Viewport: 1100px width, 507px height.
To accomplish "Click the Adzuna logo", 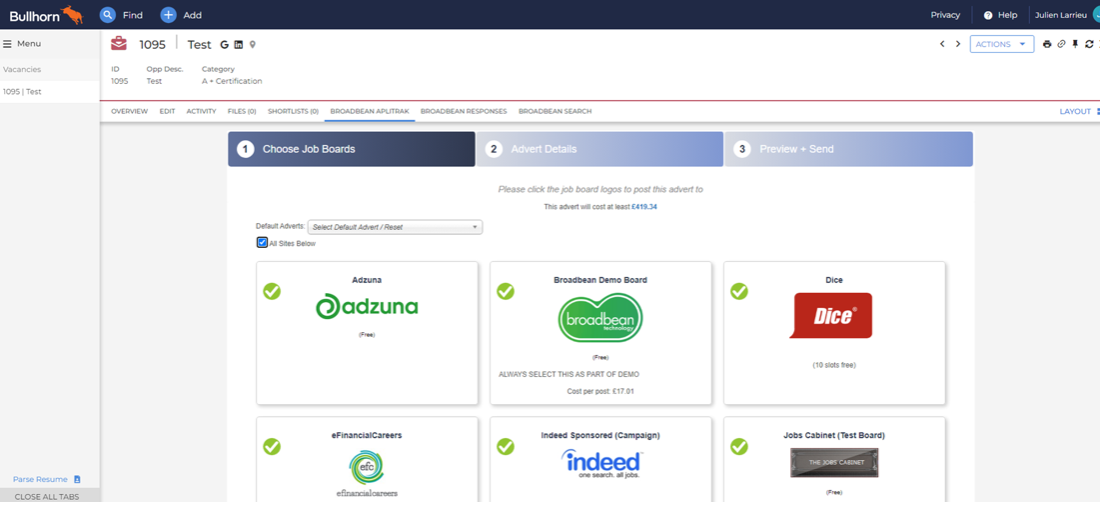I will (x=367, y=307).
